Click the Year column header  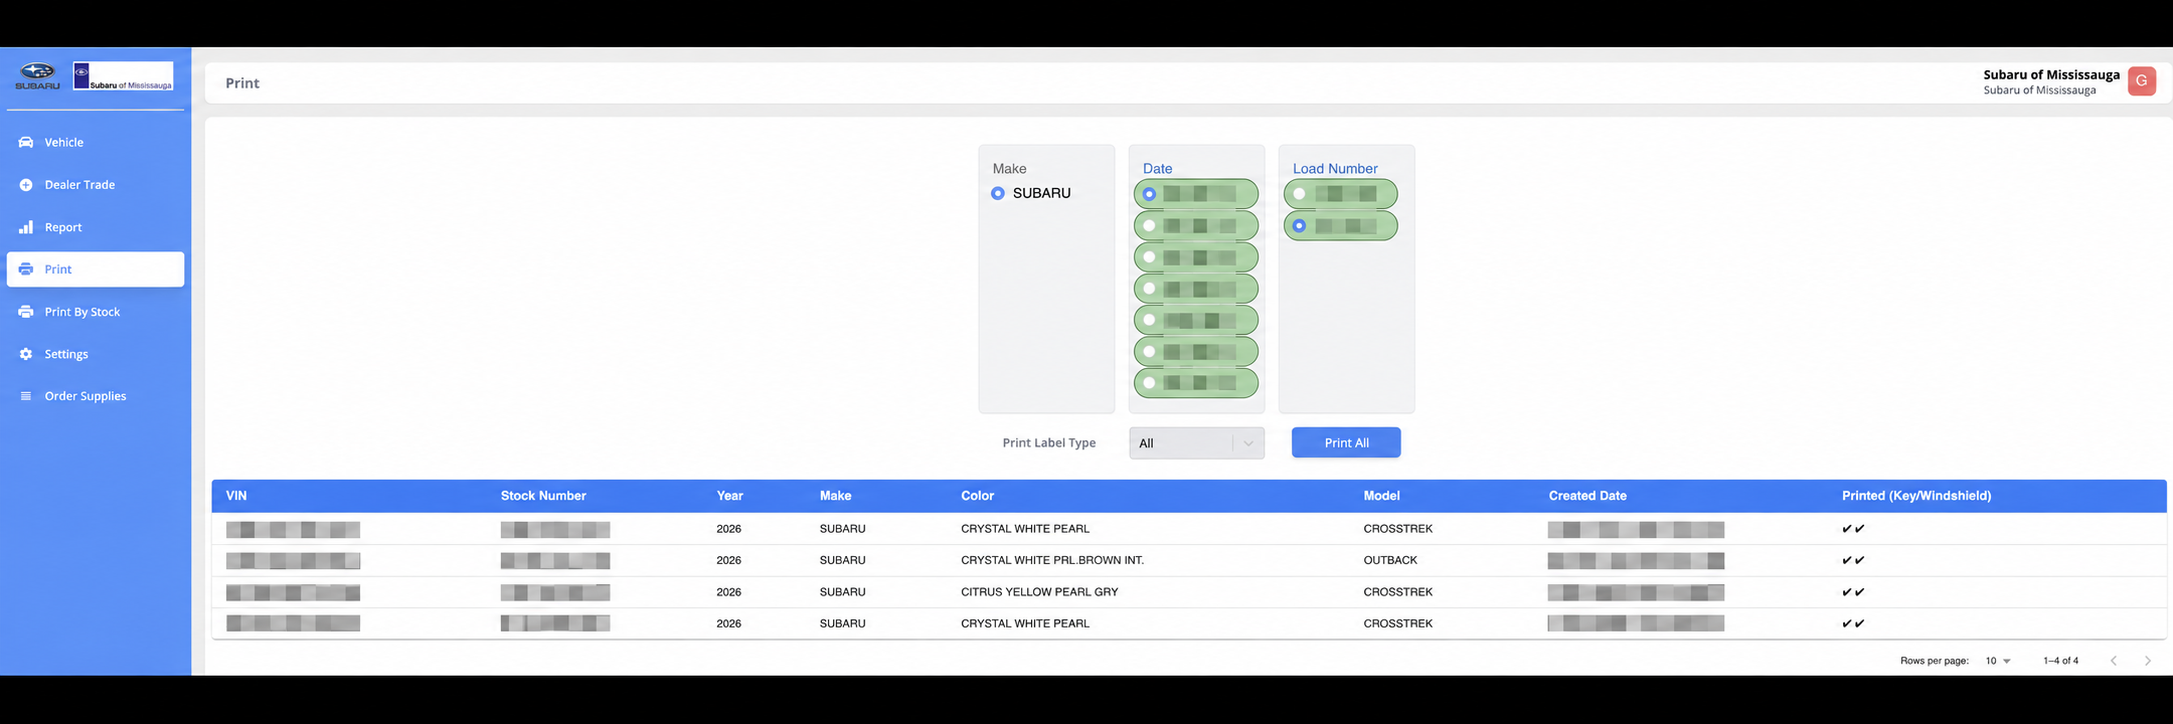(730, 496)
